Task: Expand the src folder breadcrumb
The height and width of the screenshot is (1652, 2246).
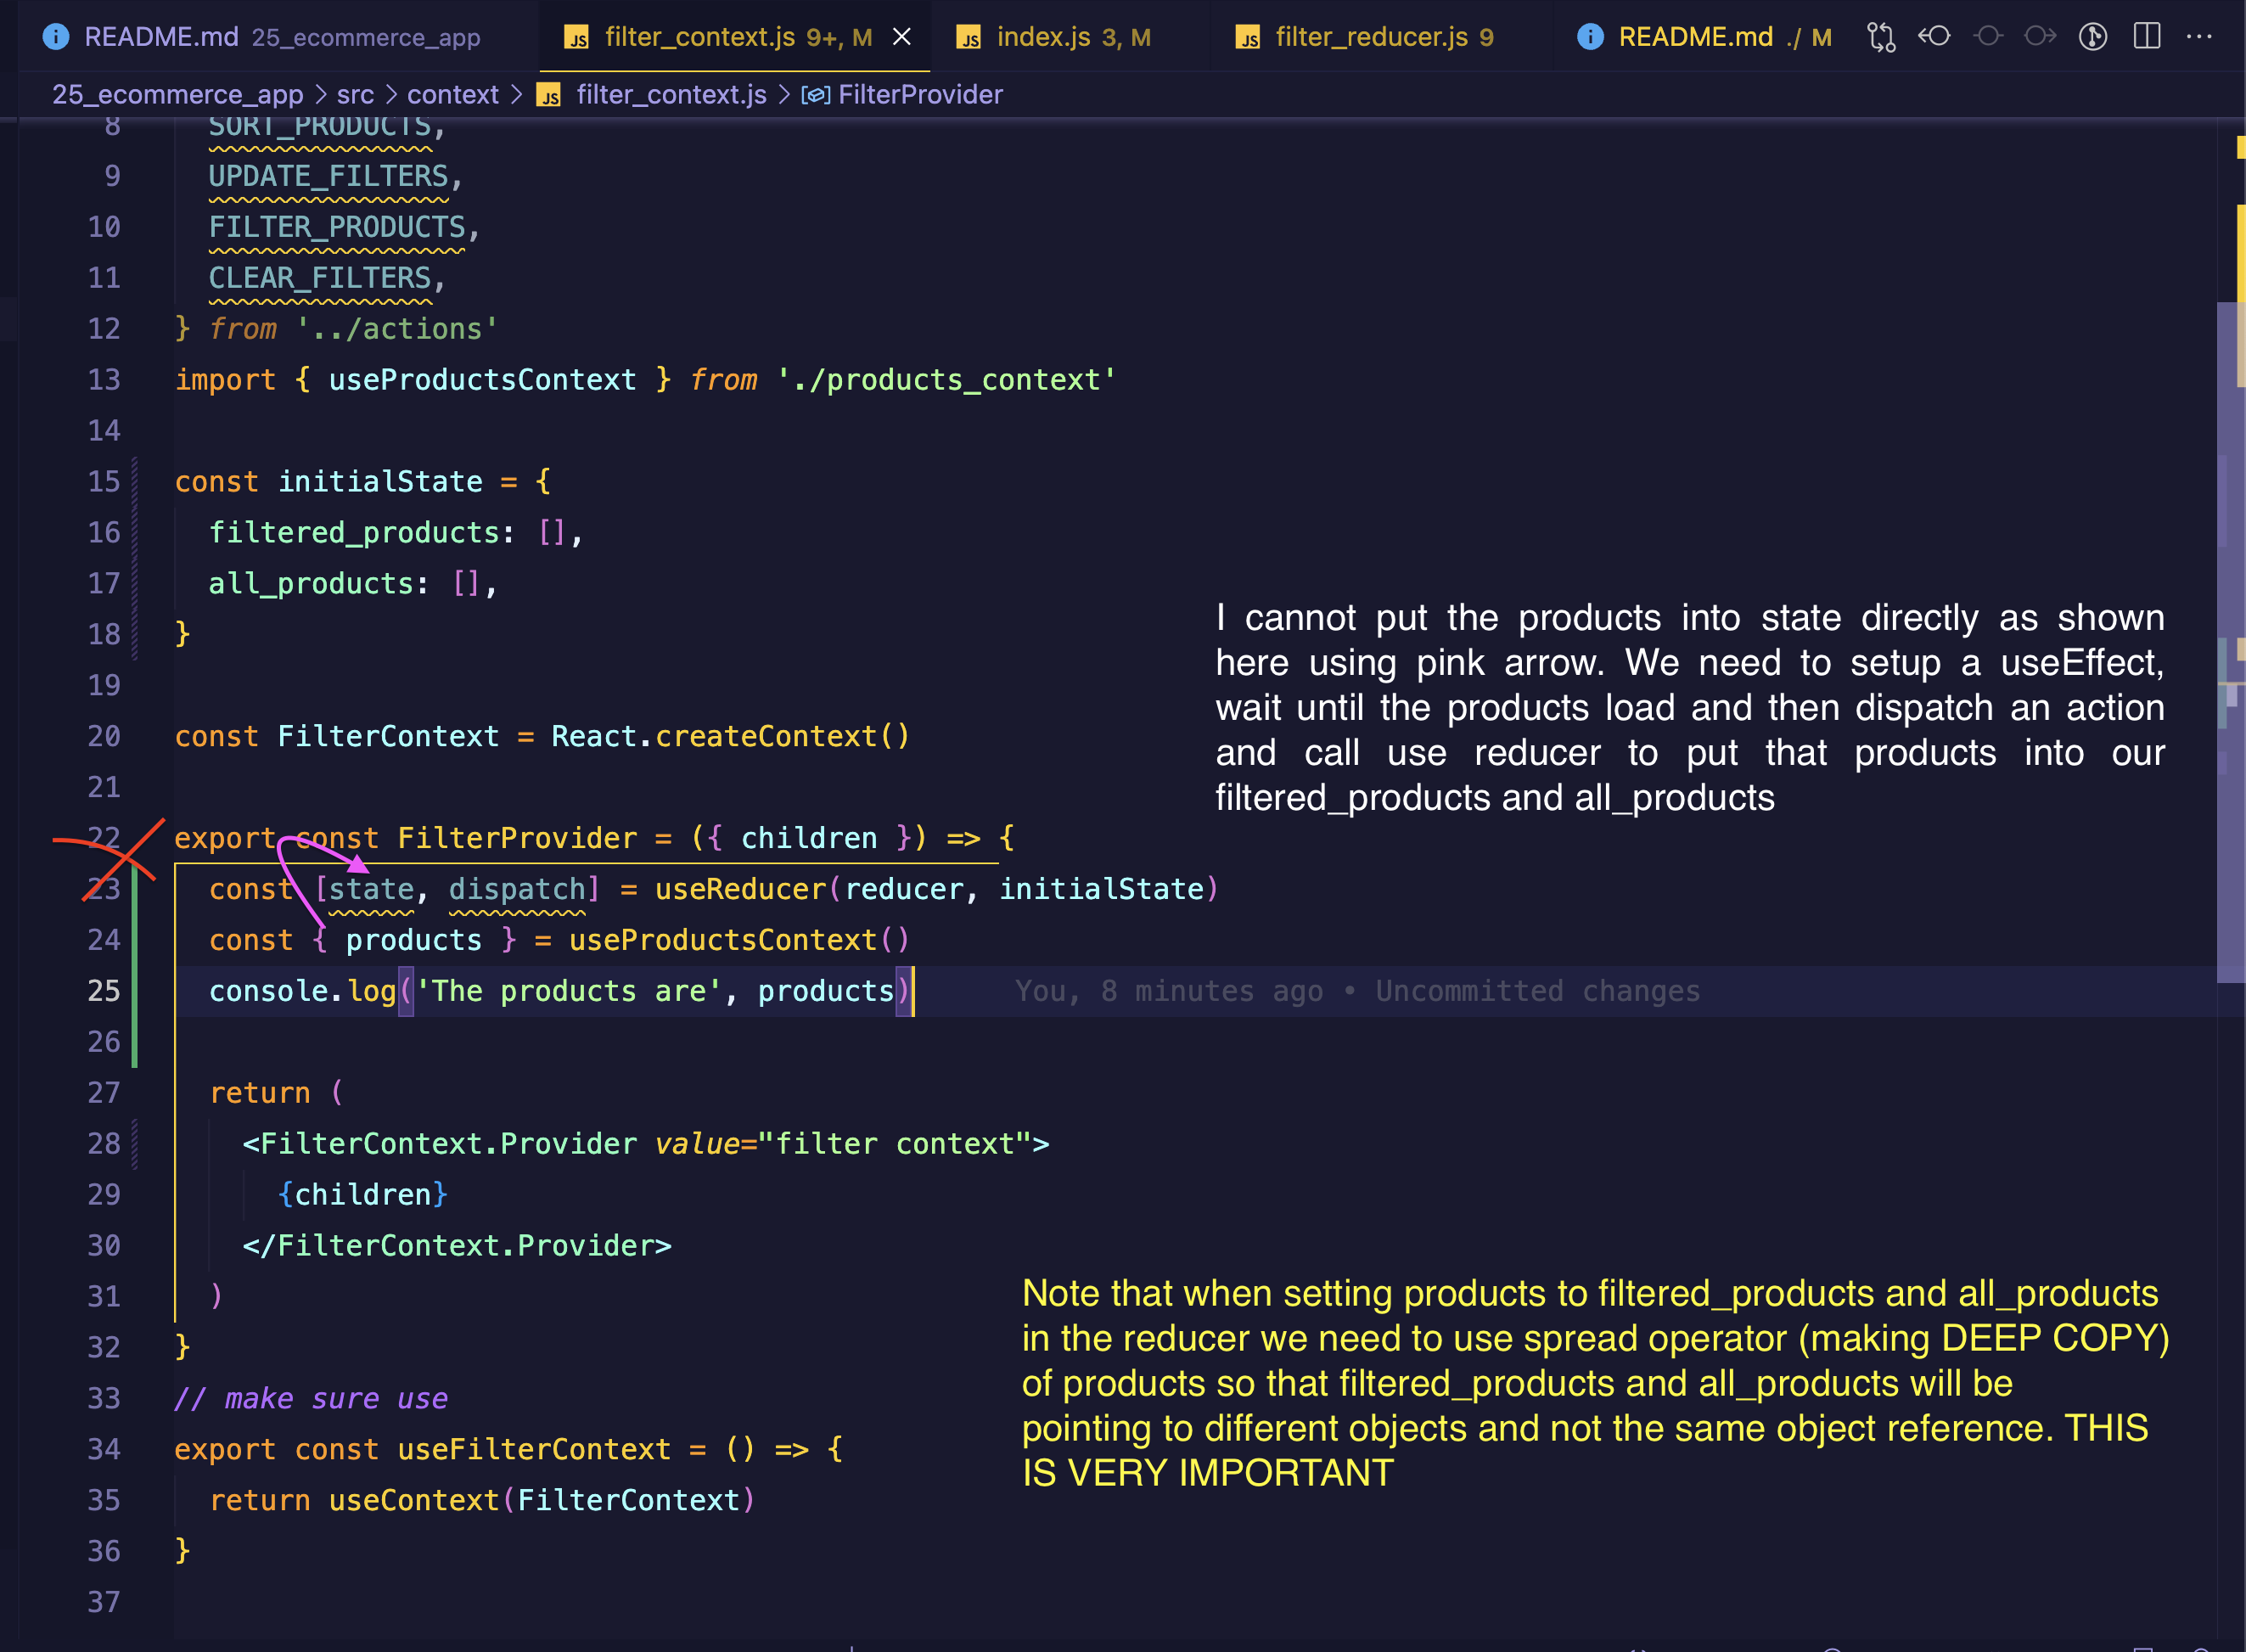Action: coord(355,95)
